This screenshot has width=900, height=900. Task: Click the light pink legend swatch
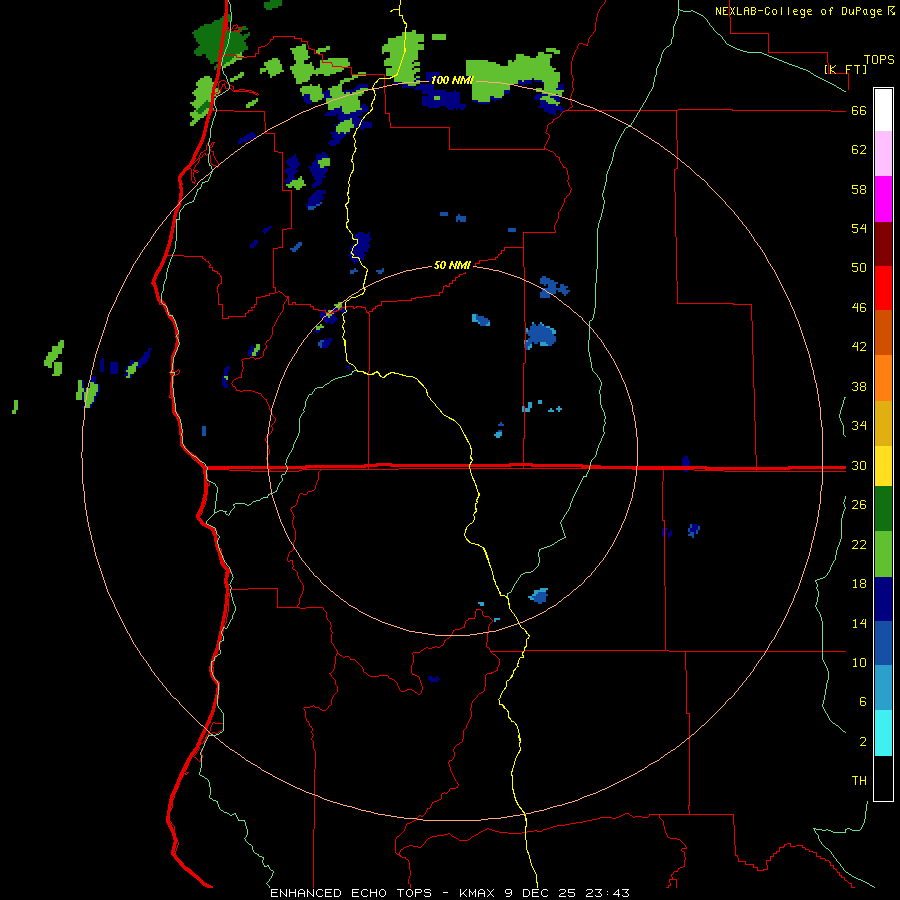(883, 154)
